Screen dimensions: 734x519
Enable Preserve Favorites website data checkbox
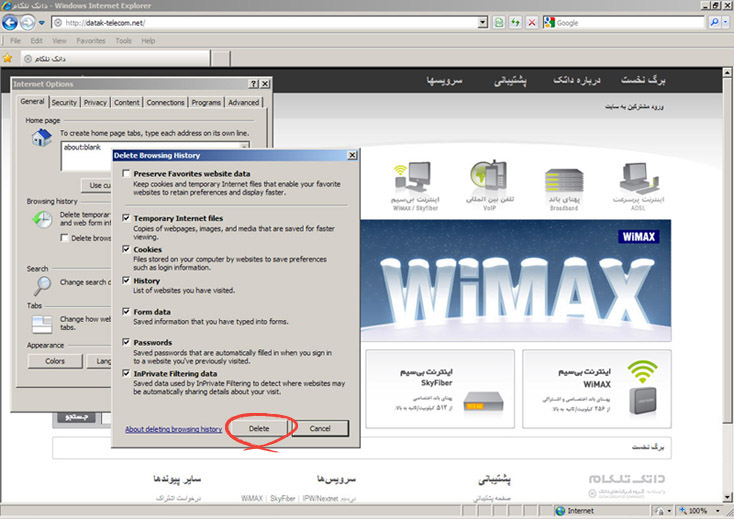126,174
